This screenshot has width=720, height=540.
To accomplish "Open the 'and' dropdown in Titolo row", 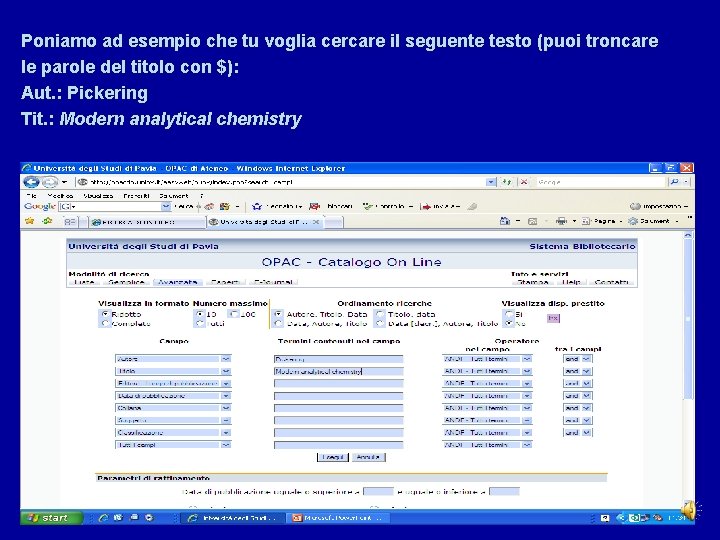I will tap(578, 371).
